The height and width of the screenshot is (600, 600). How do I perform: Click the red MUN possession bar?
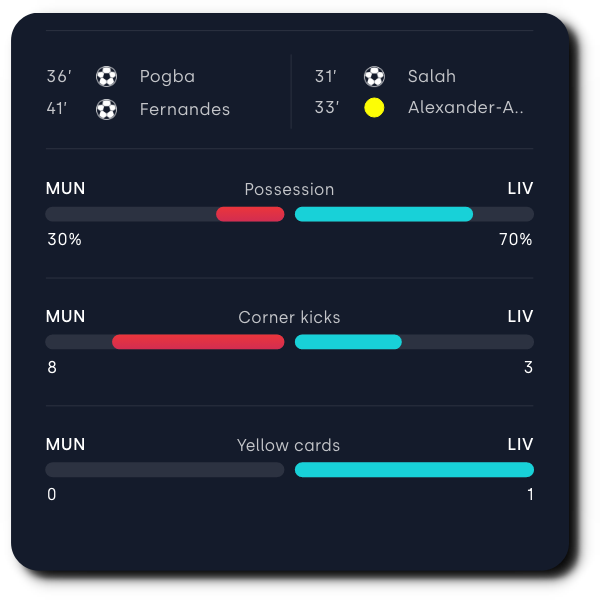click(x=250, y=214)
